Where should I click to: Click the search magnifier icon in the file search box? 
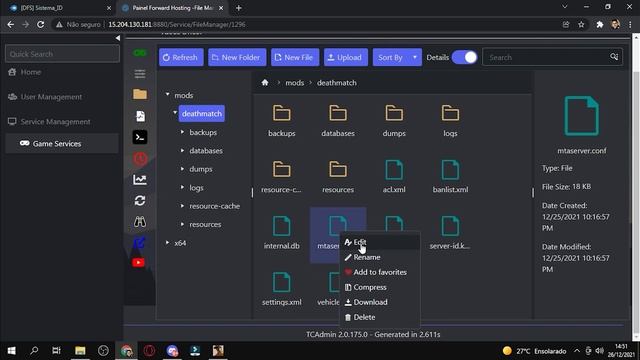coord(614,57)
